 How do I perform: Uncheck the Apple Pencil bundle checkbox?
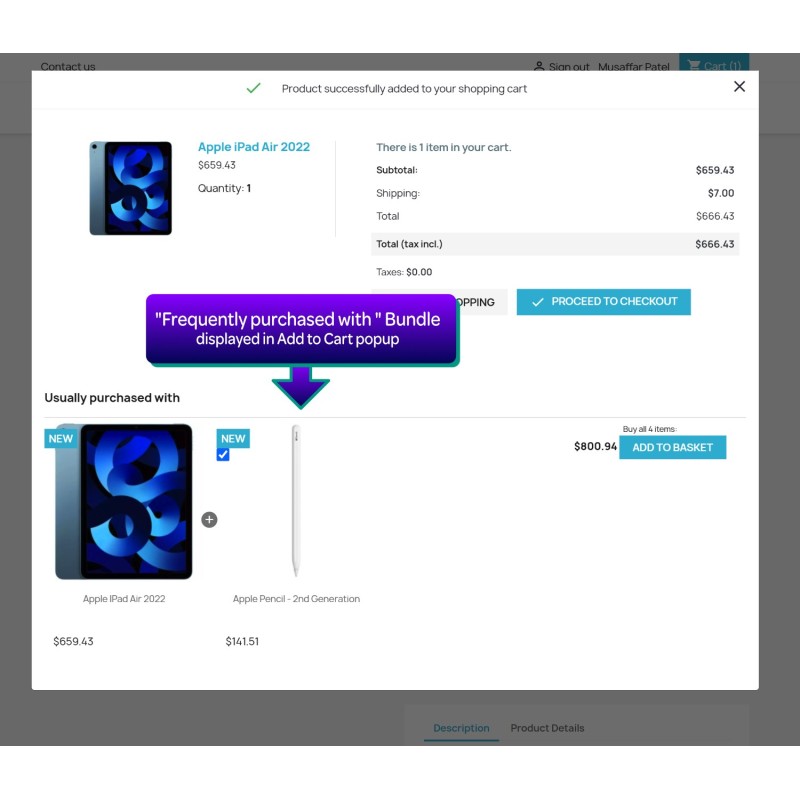pos(223,455)
